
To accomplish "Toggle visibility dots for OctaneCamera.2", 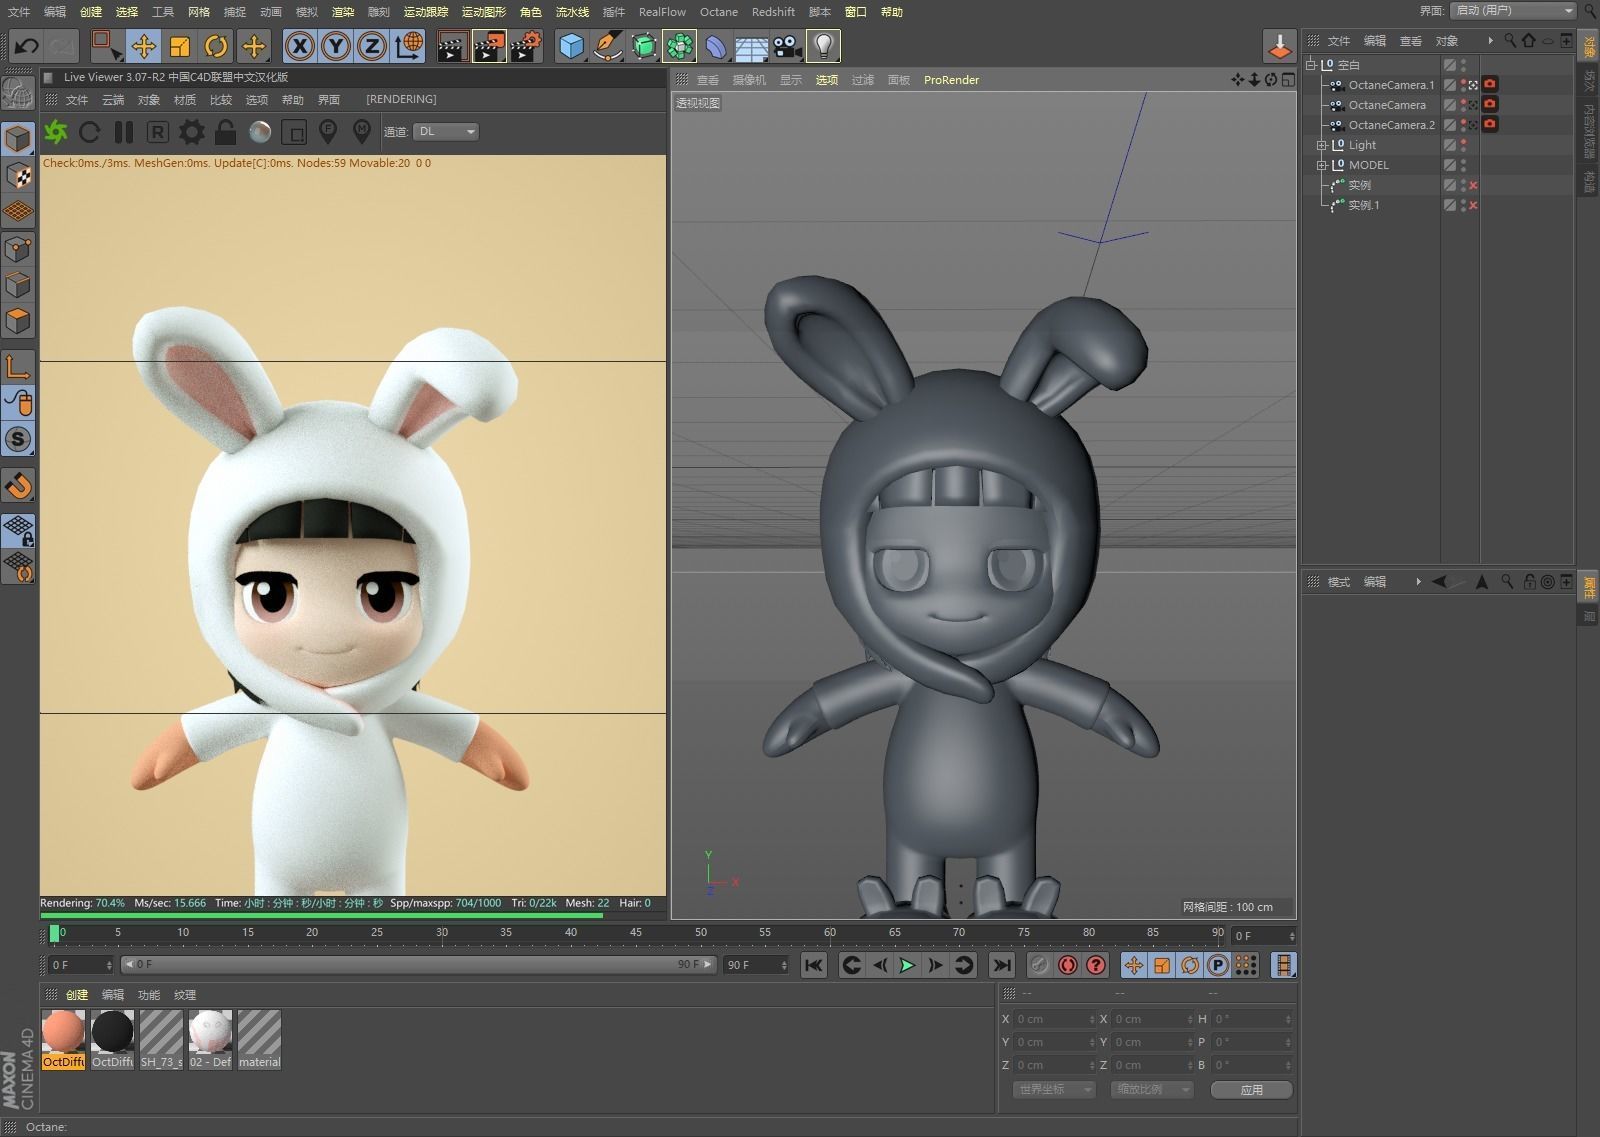I will tap(1463, 125).
